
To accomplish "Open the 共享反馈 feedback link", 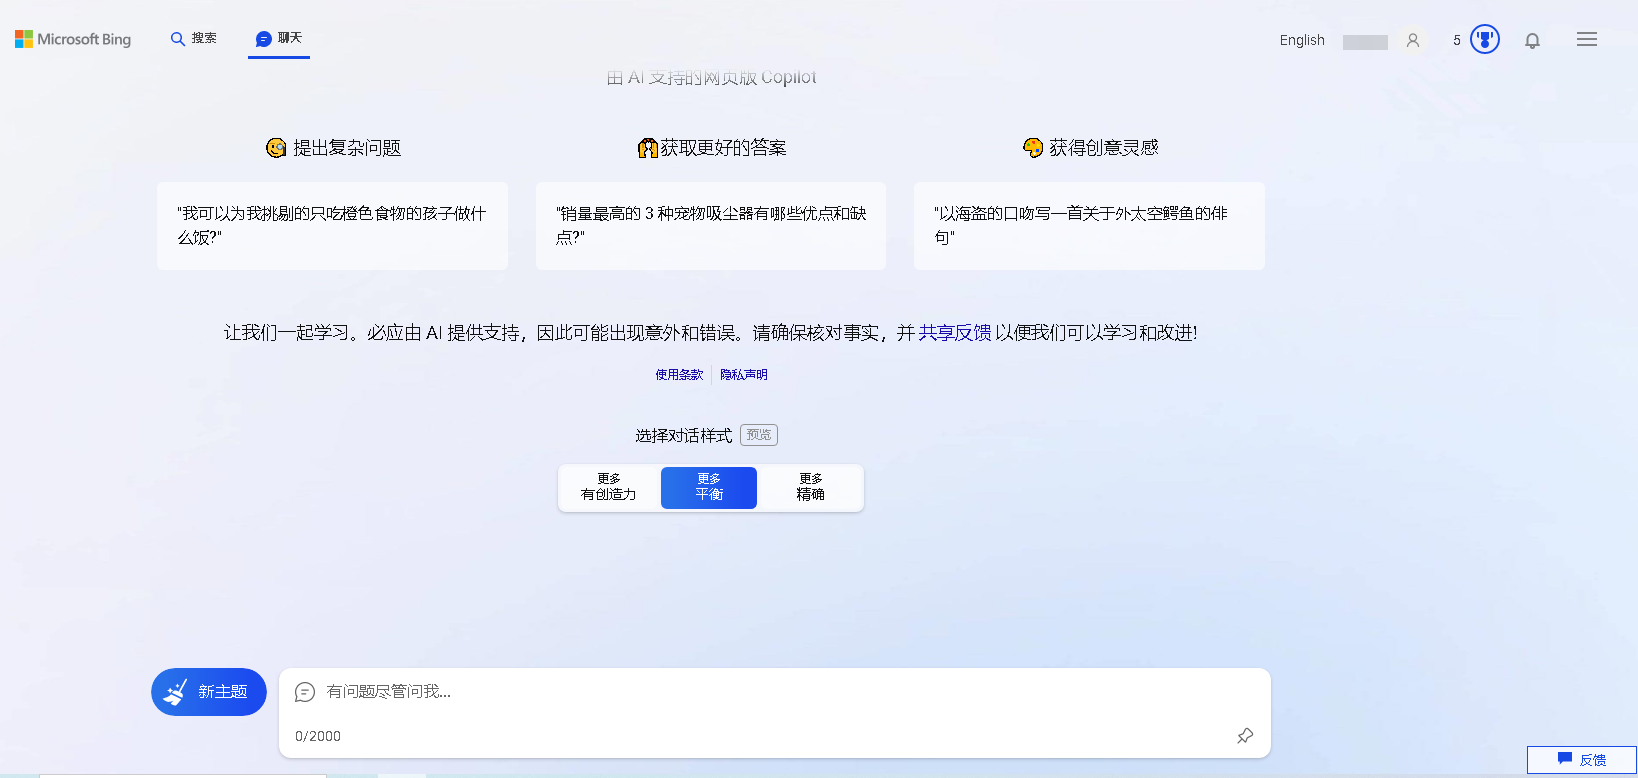I will 955,333.
